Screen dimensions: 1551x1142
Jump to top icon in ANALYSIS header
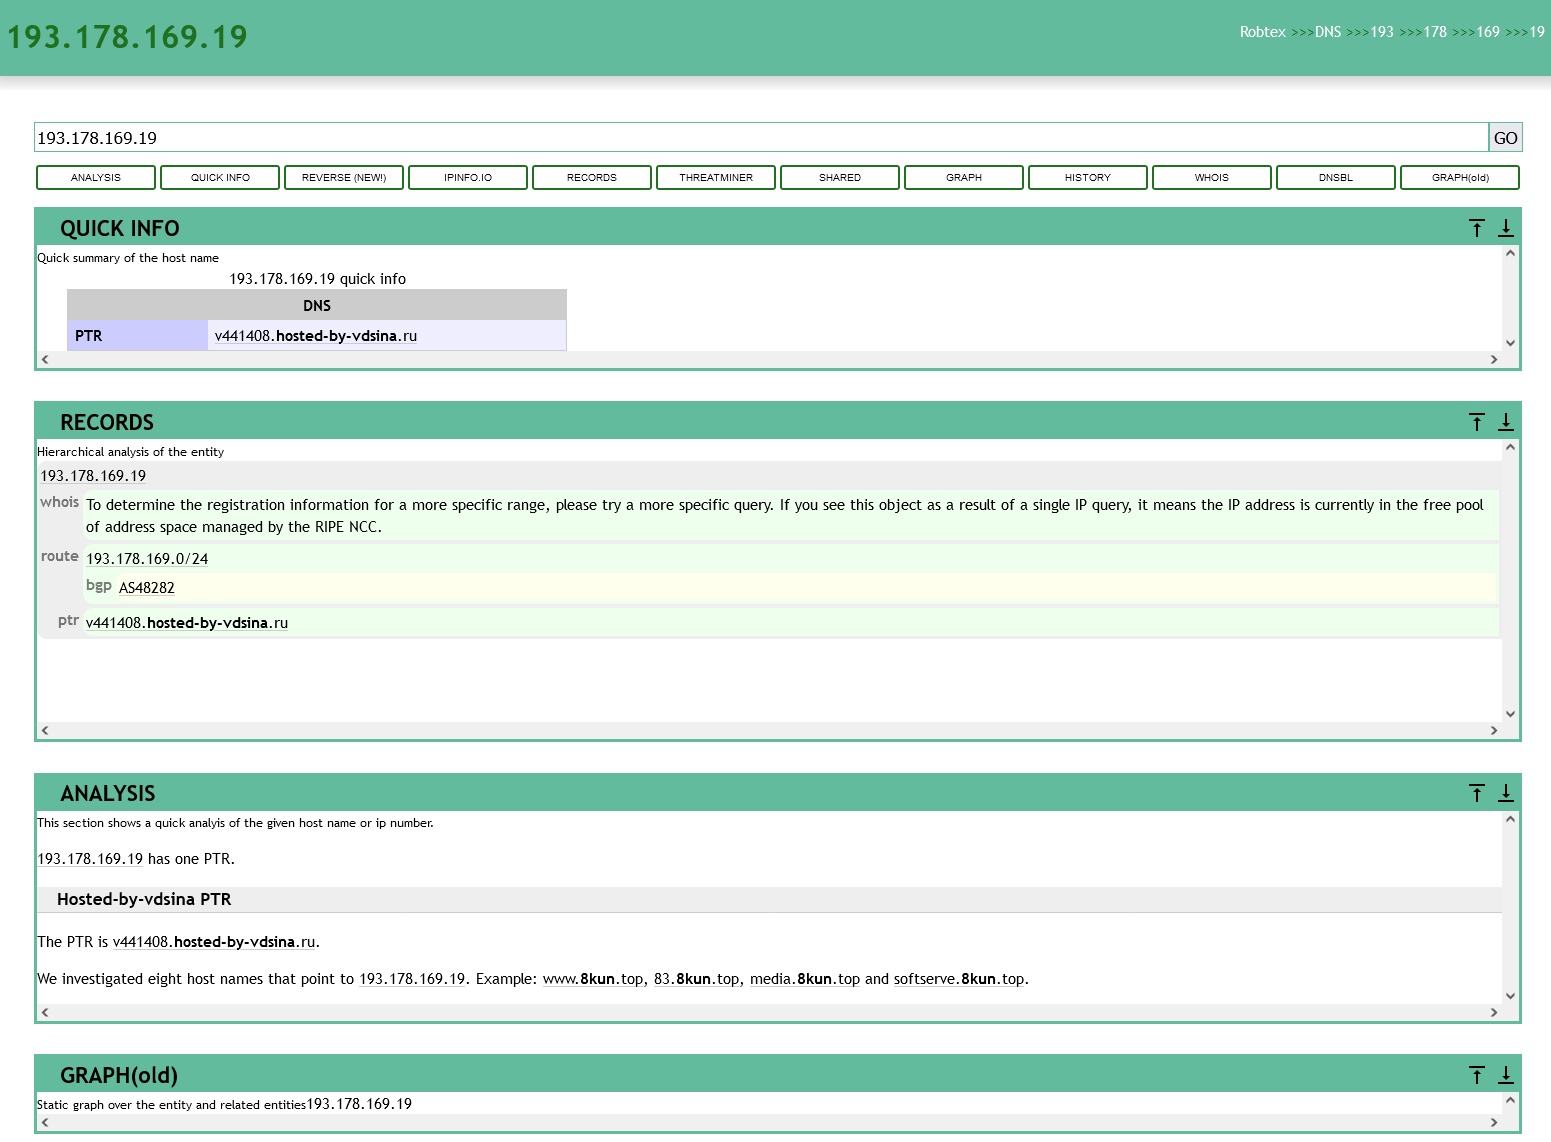[1477, 793]
